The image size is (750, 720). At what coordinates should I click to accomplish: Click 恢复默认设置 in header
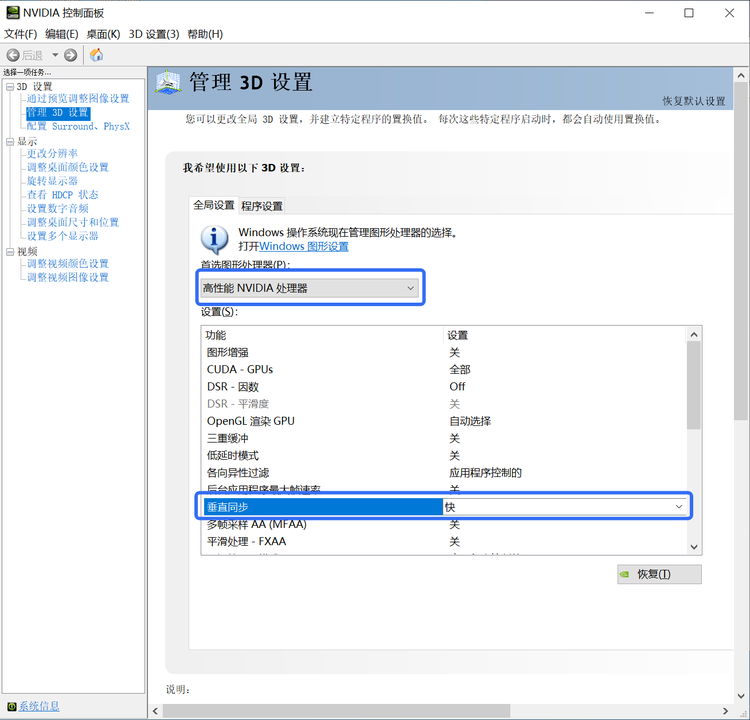tap(694, 101)
